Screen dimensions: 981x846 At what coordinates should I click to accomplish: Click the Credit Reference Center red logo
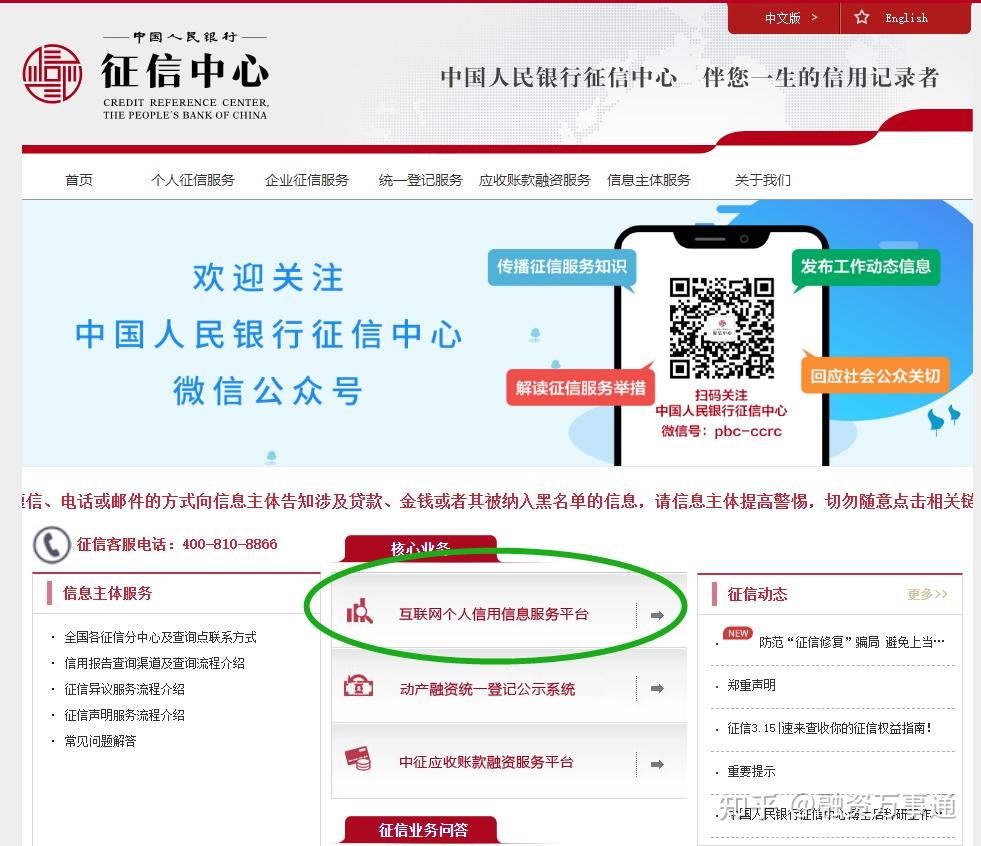coord(52,73)
